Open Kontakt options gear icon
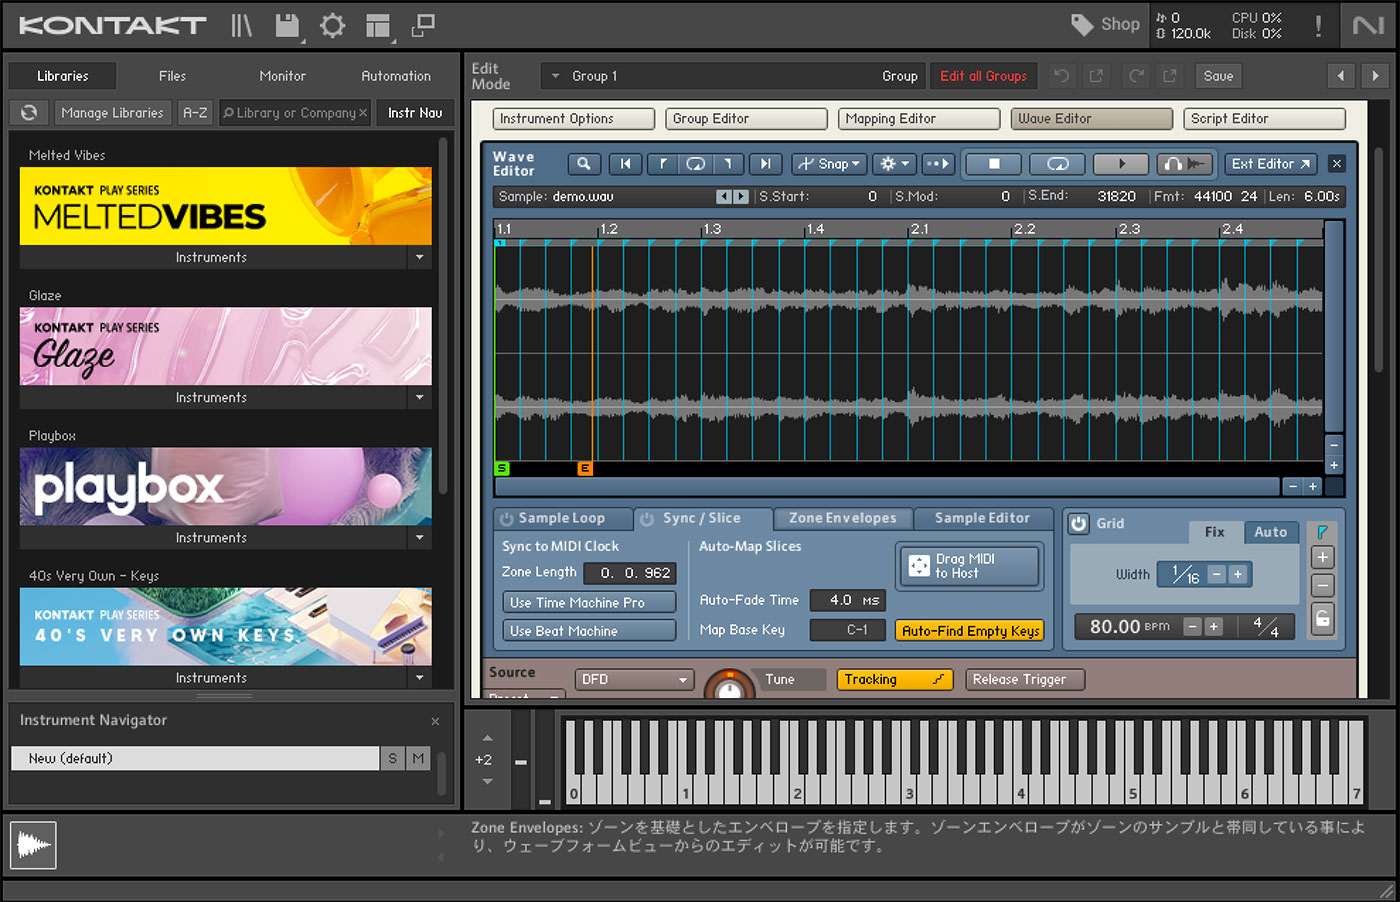 coord(332,25)
